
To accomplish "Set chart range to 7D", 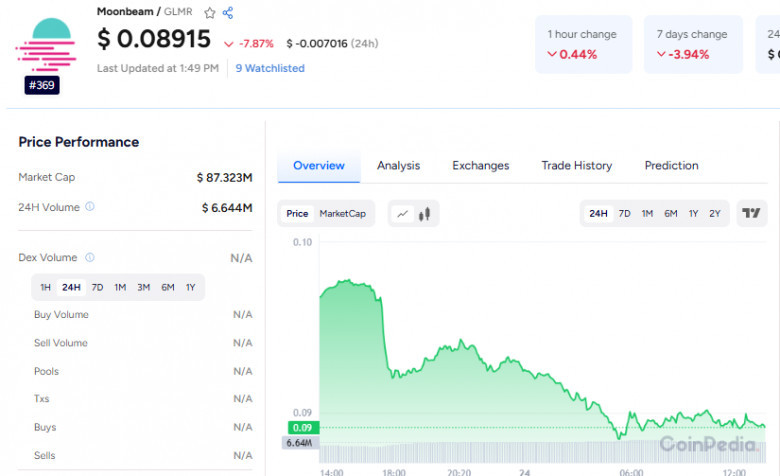I will pos(624,213).
